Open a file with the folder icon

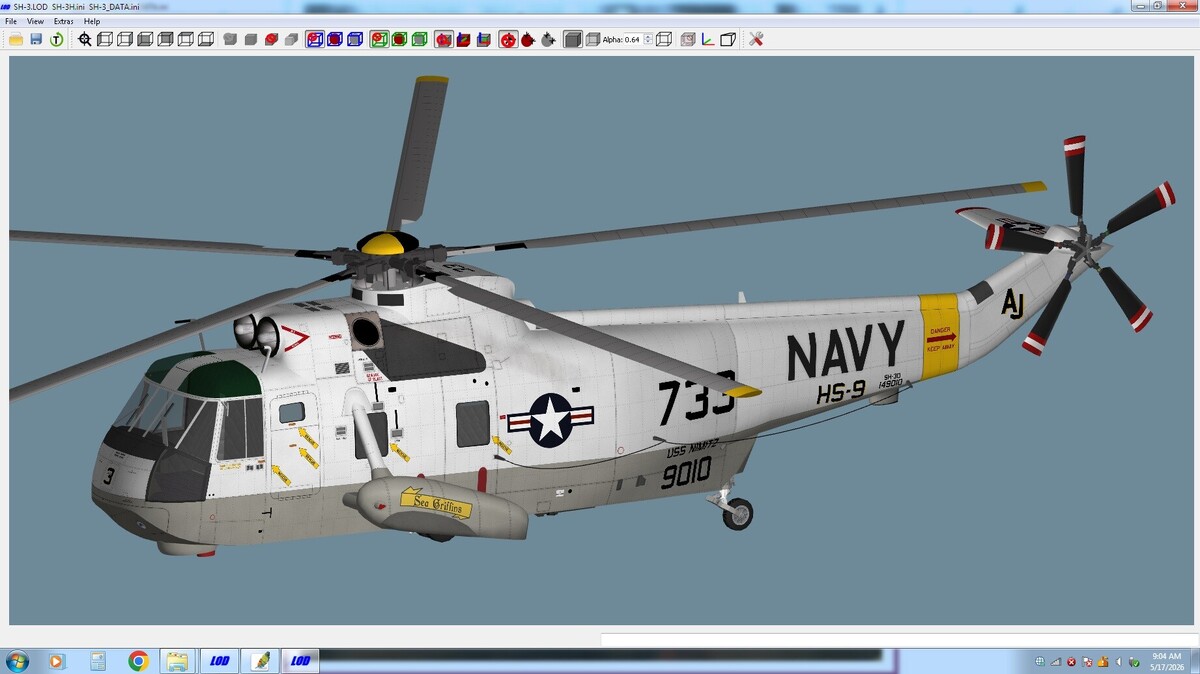click(16, 39)
